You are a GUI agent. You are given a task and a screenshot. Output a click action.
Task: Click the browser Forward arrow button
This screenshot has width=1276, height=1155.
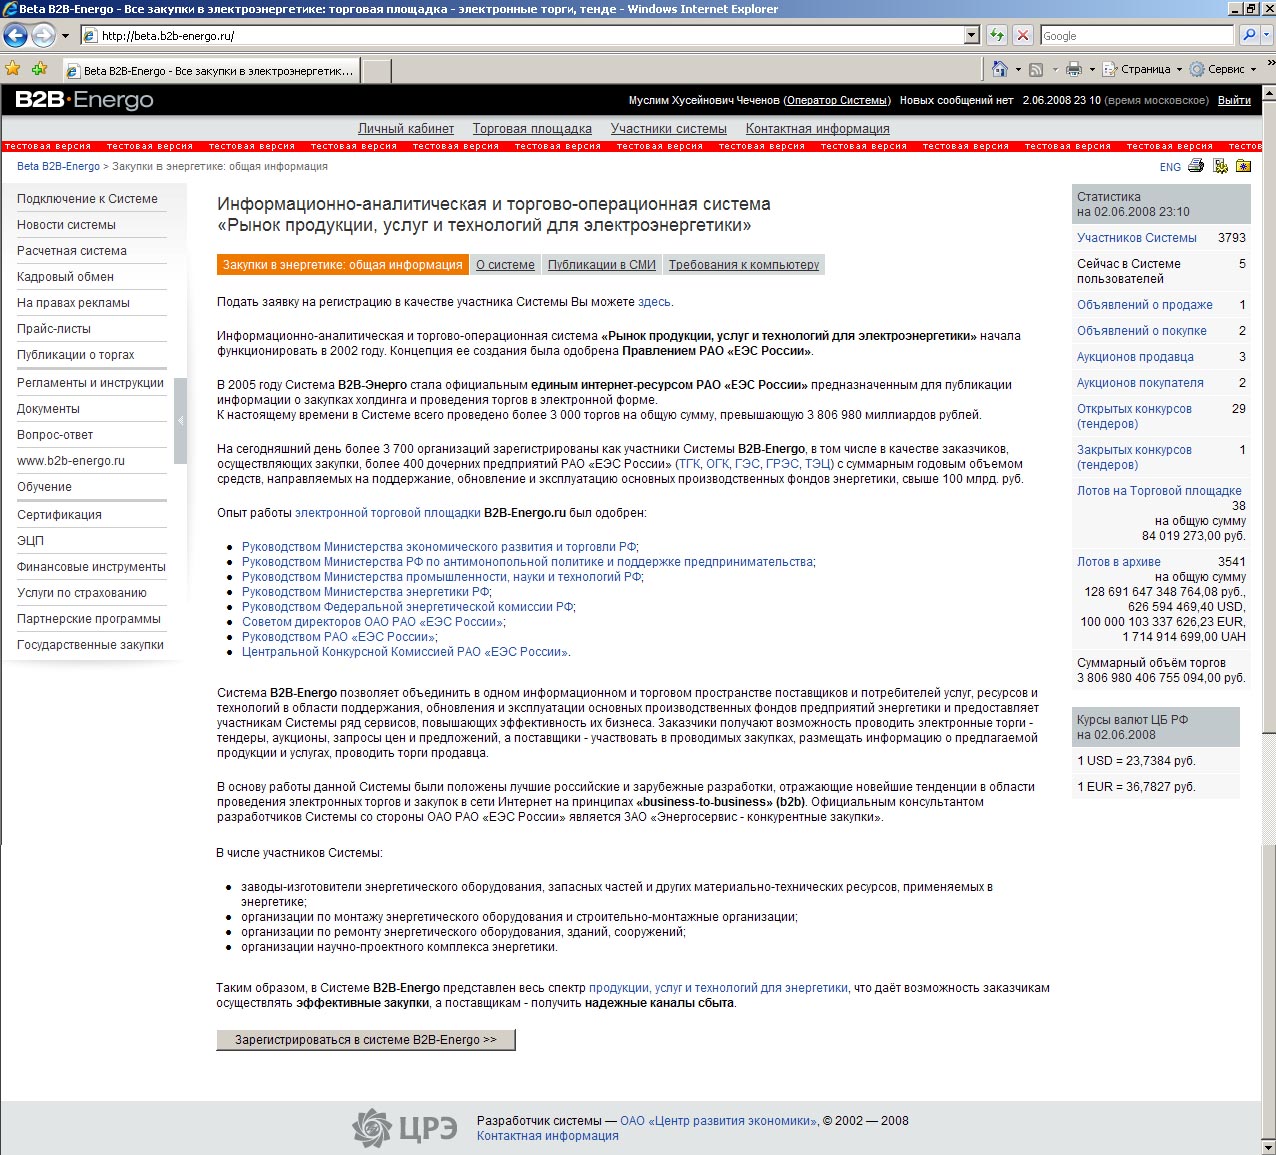click(x=43, y=35)
